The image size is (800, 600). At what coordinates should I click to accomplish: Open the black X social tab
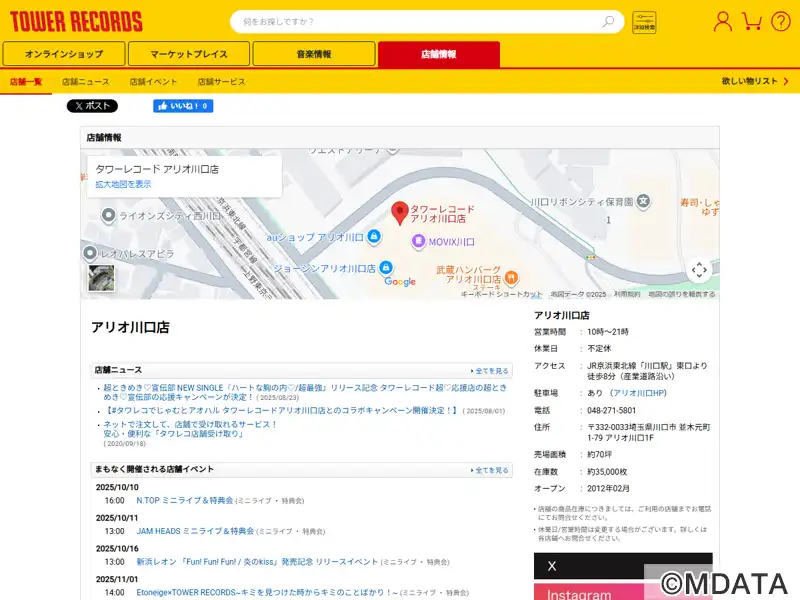click(x=622, y=566)
